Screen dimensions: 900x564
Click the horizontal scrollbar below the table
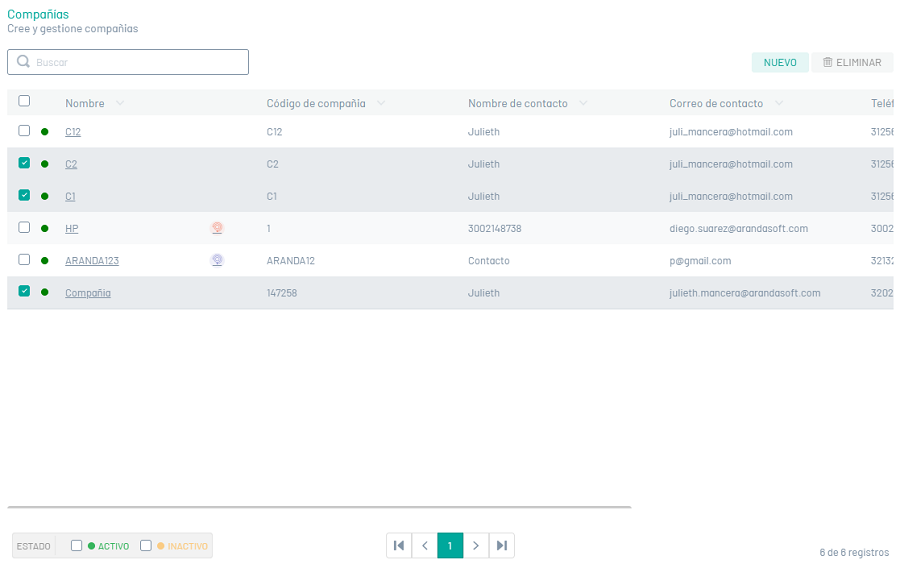point(320,507)
